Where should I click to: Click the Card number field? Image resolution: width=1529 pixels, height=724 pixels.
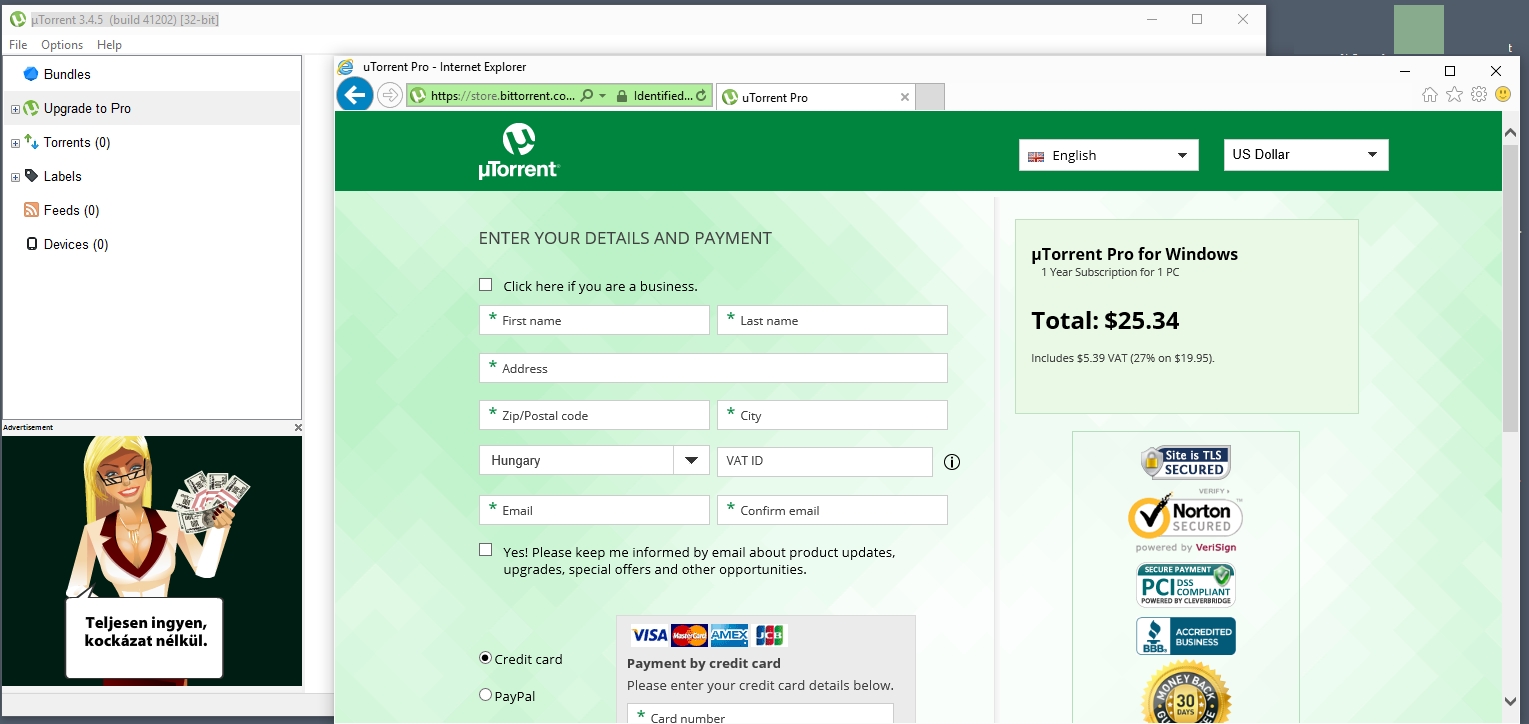pyautogui.click(x=760, y=713)
